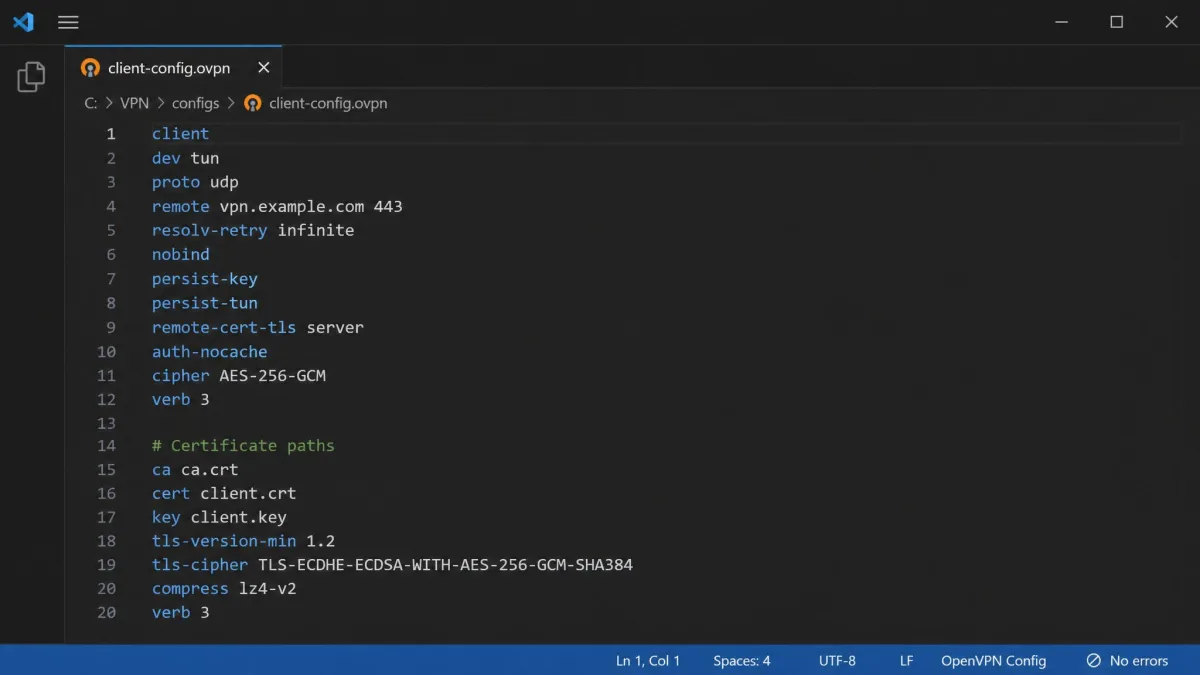The image size is (1200, 675).
Task: Click the TLS-ECDHE-ECDSA cipher string
Action: point(445,565)
